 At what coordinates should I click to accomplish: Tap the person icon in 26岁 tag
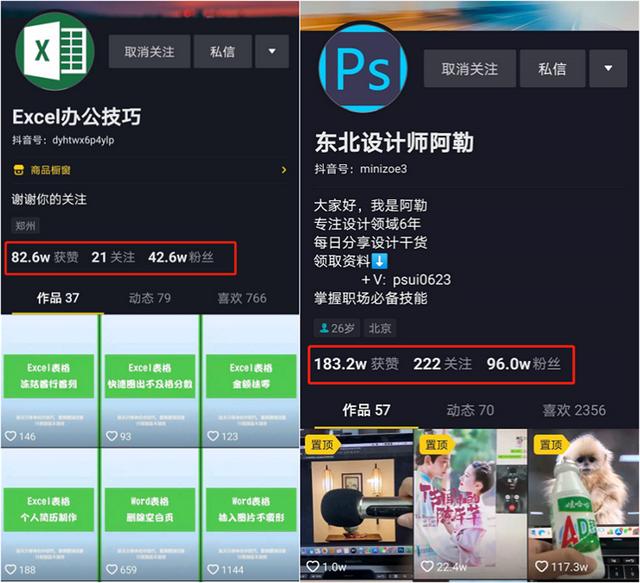pos(324,328)
